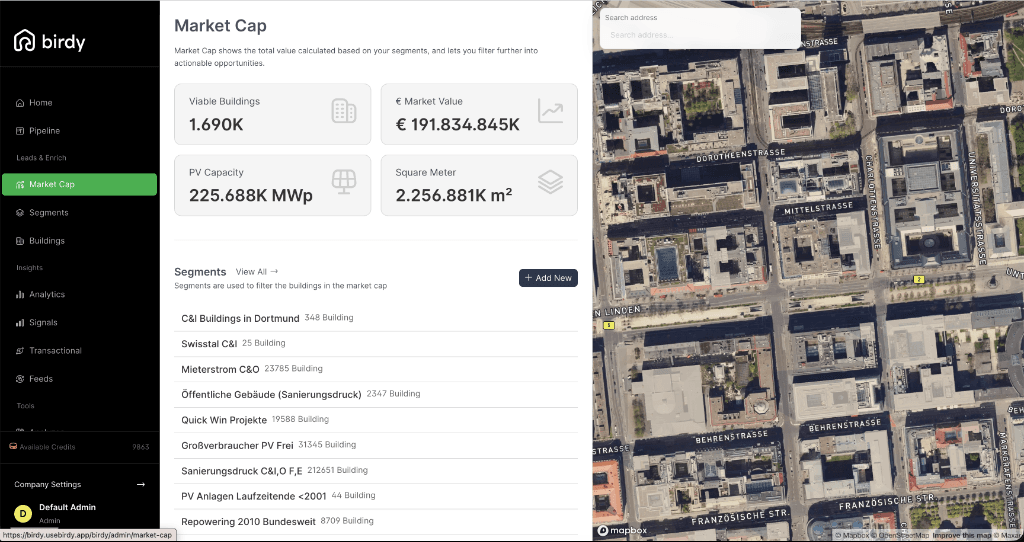Click the Feeds sidebar icon
Viewport: 1024px width, 542px height.
[20, 379]
